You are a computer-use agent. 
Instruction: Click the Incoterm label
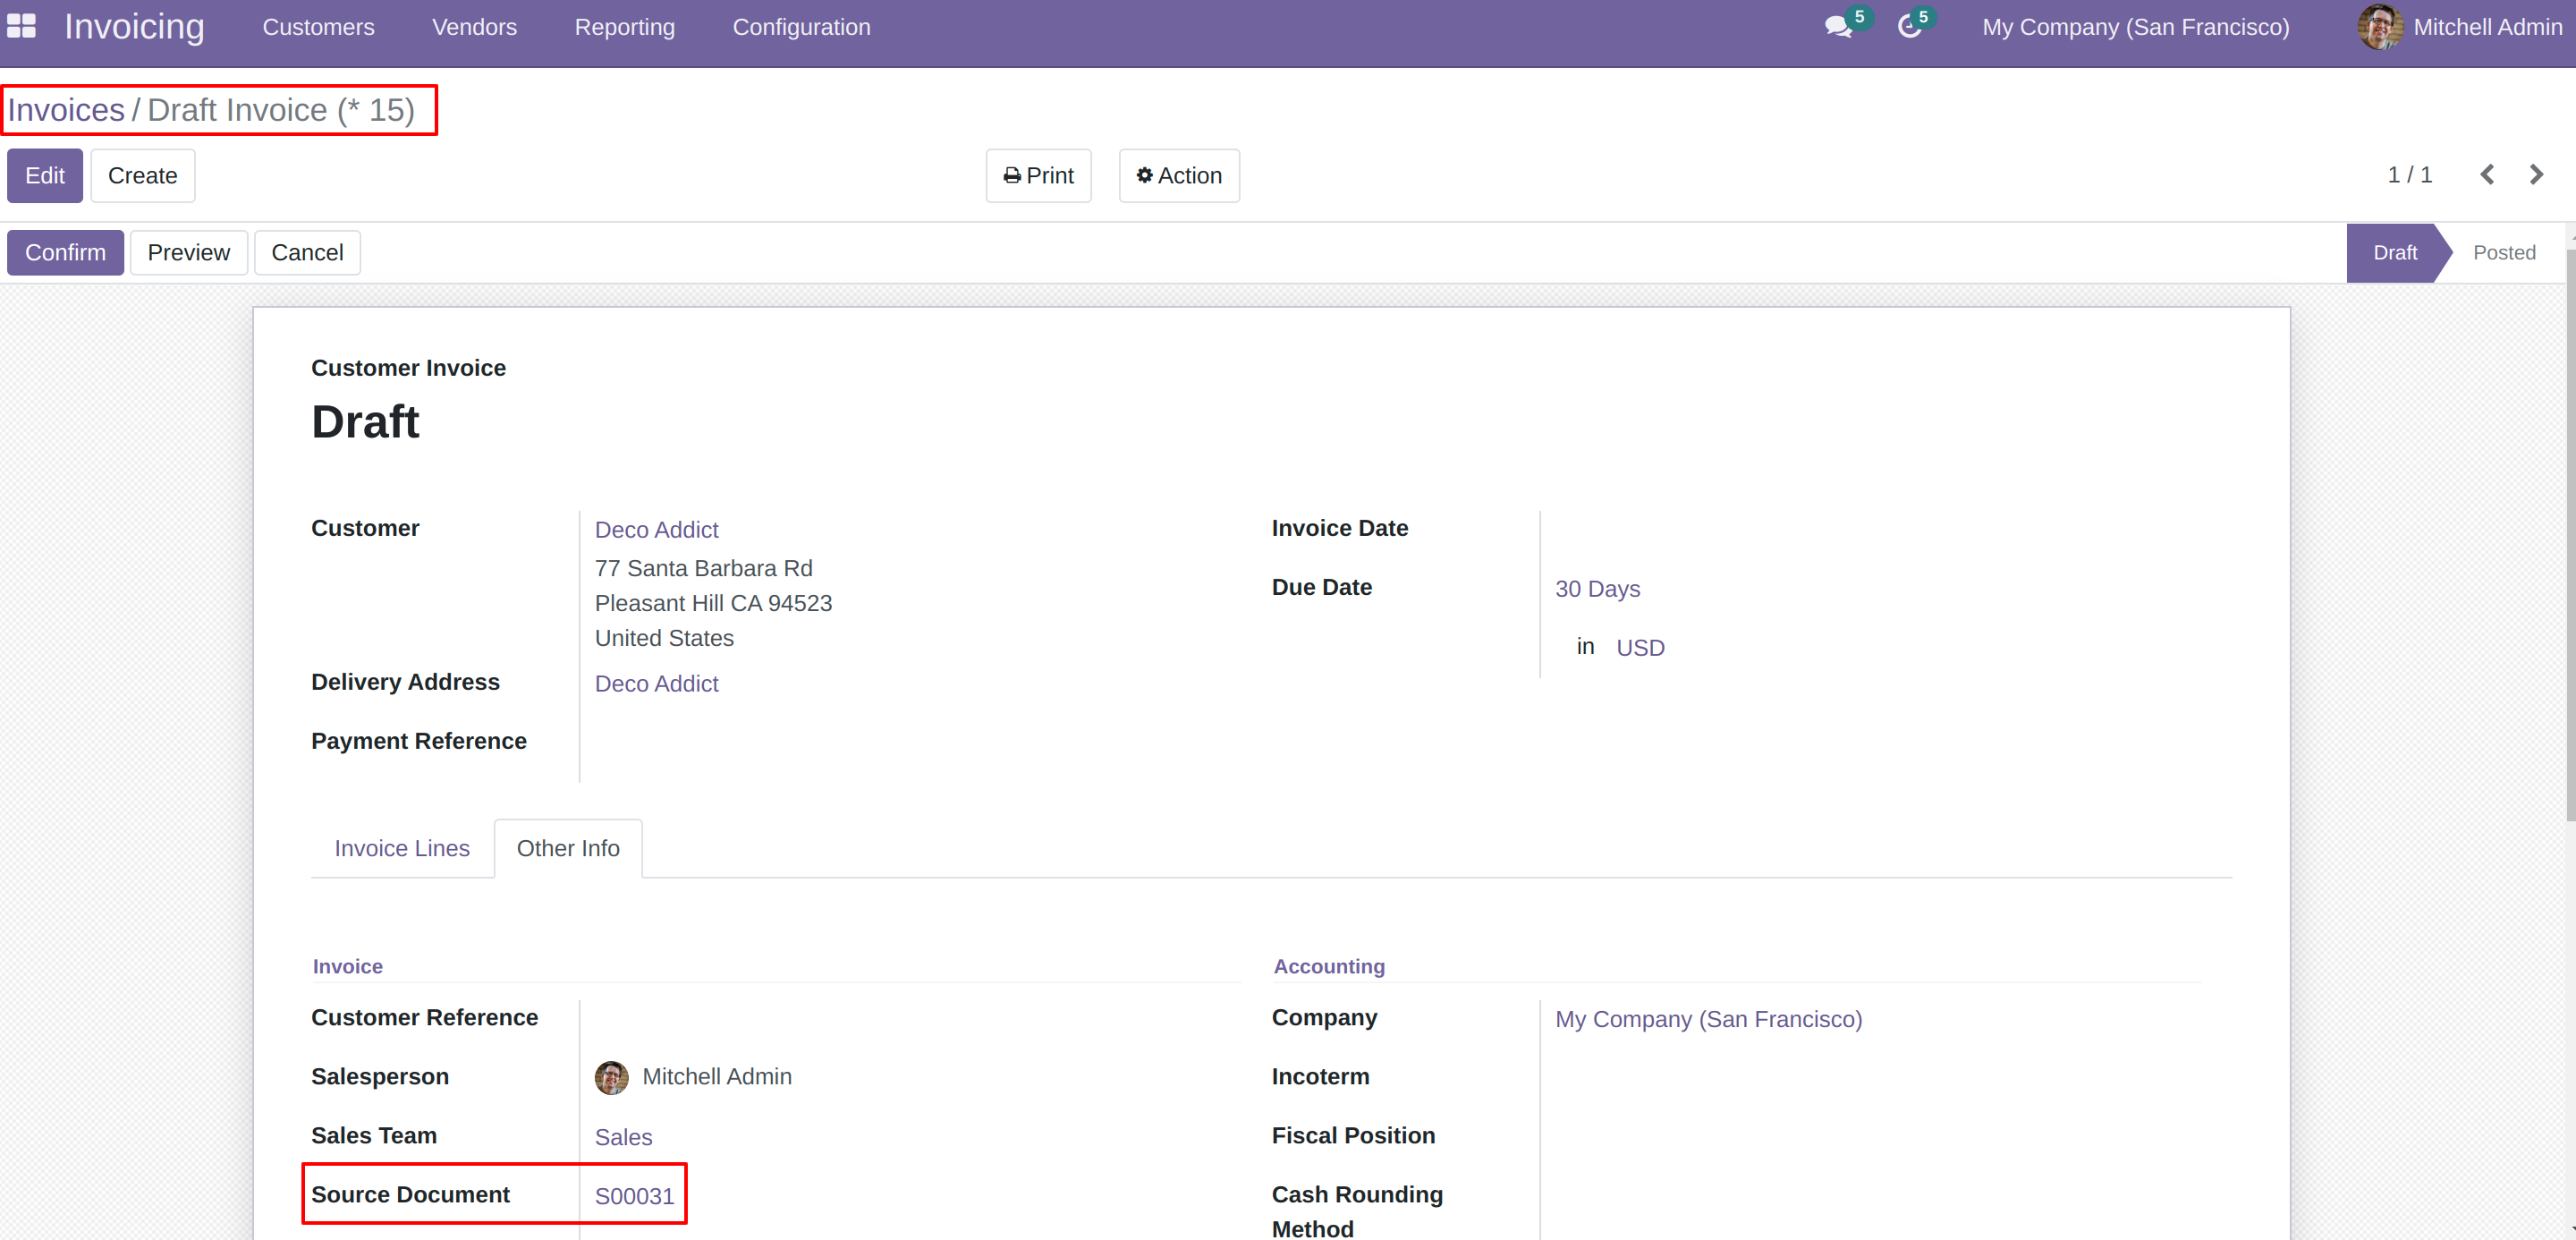click(x=1320, y=1077)
